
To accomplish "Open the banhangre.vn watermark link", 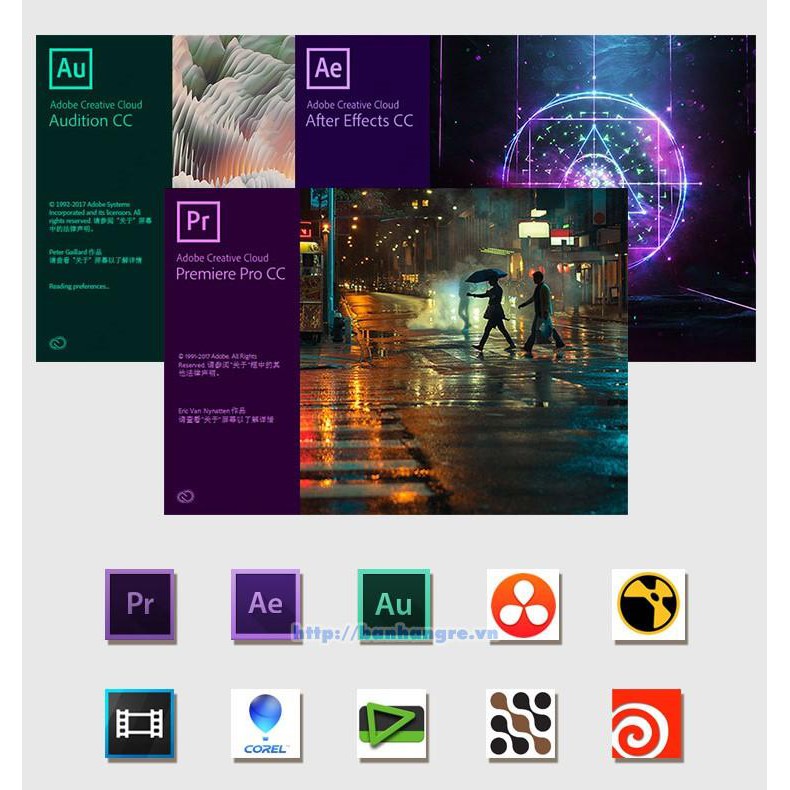I will (394, 633).
